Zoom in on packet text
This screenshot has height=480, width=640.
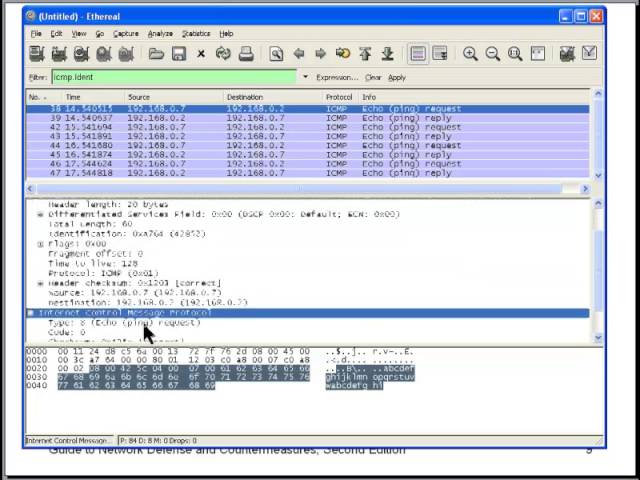pyautogui.click(x=470, y=54)
